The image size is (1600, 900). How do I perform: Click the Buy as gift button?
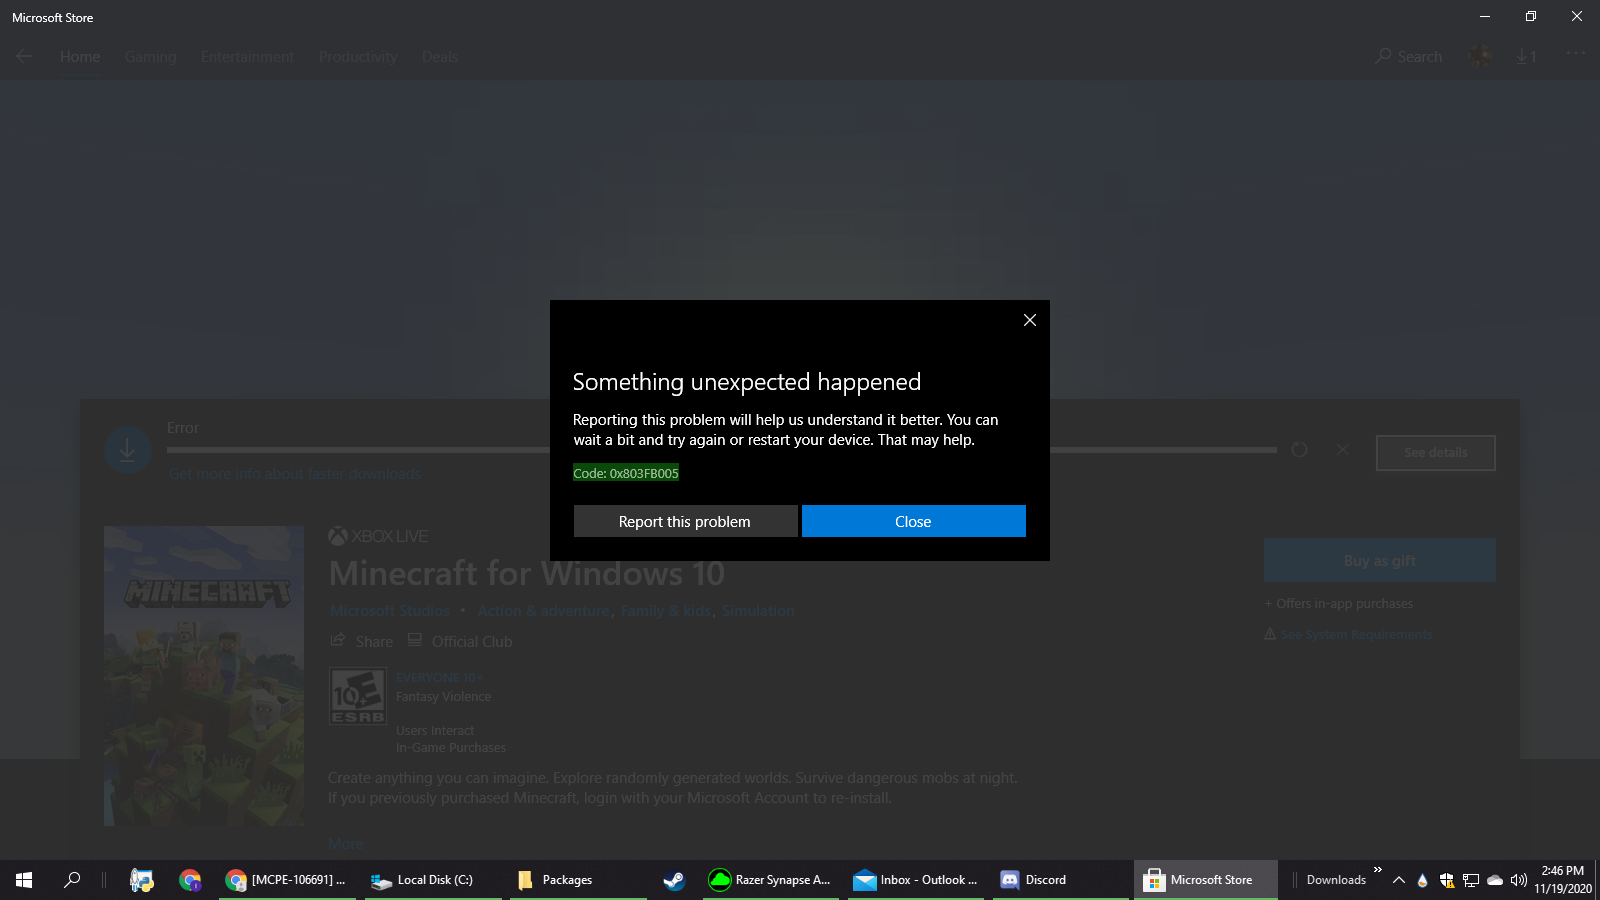coord(1379,561)
